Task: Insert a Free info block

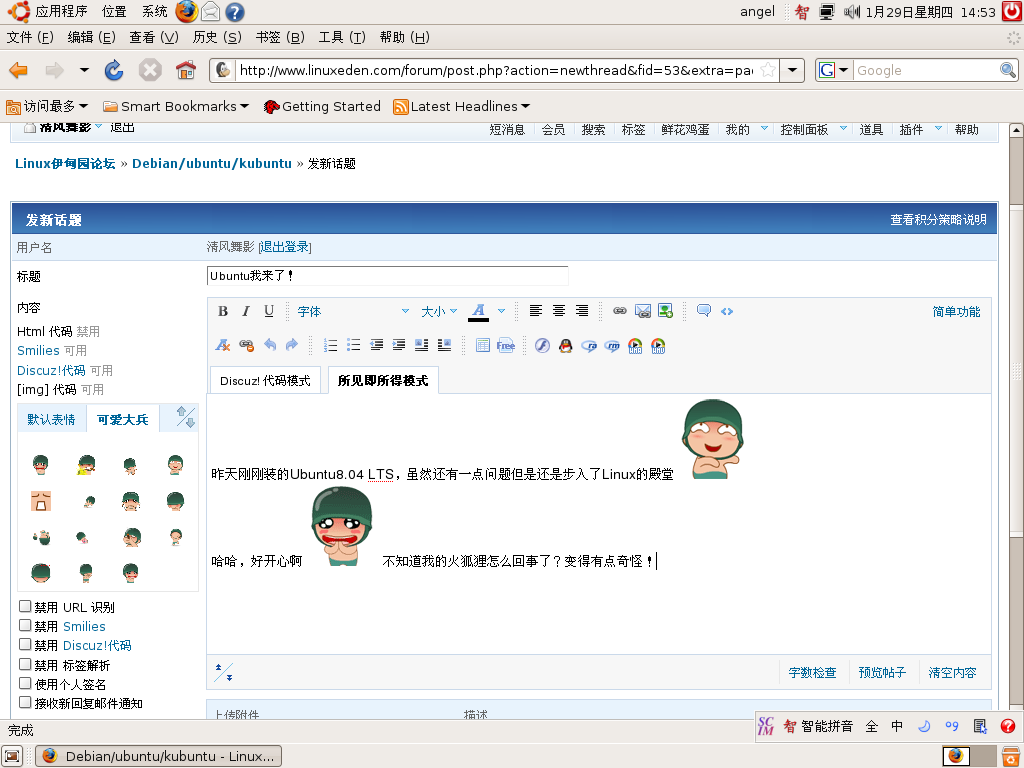Action: coord(505,345)
